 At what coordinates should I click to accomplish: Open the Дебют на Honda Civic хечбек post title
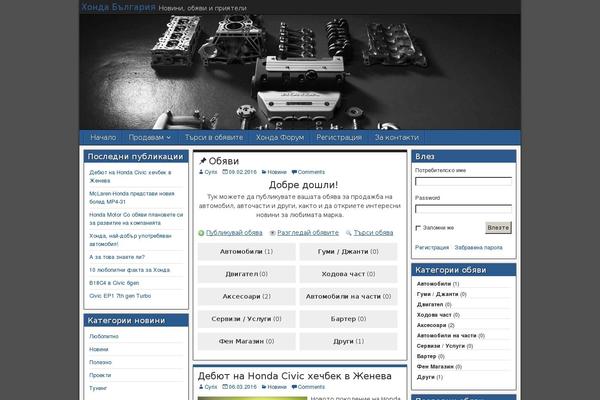click(x=295, y=376)
